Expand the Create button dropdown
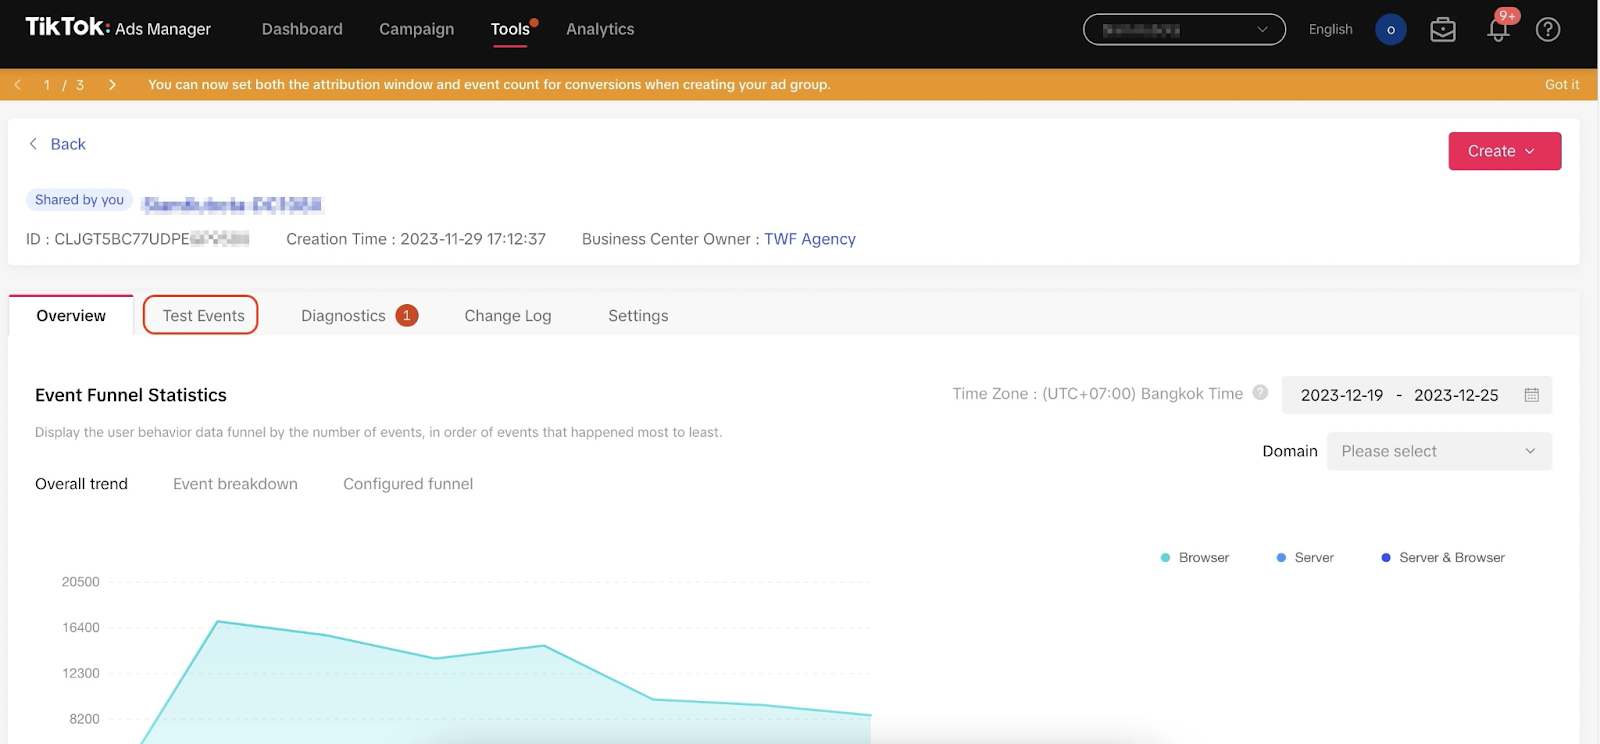1600x744 pixels. [1504, 151]
